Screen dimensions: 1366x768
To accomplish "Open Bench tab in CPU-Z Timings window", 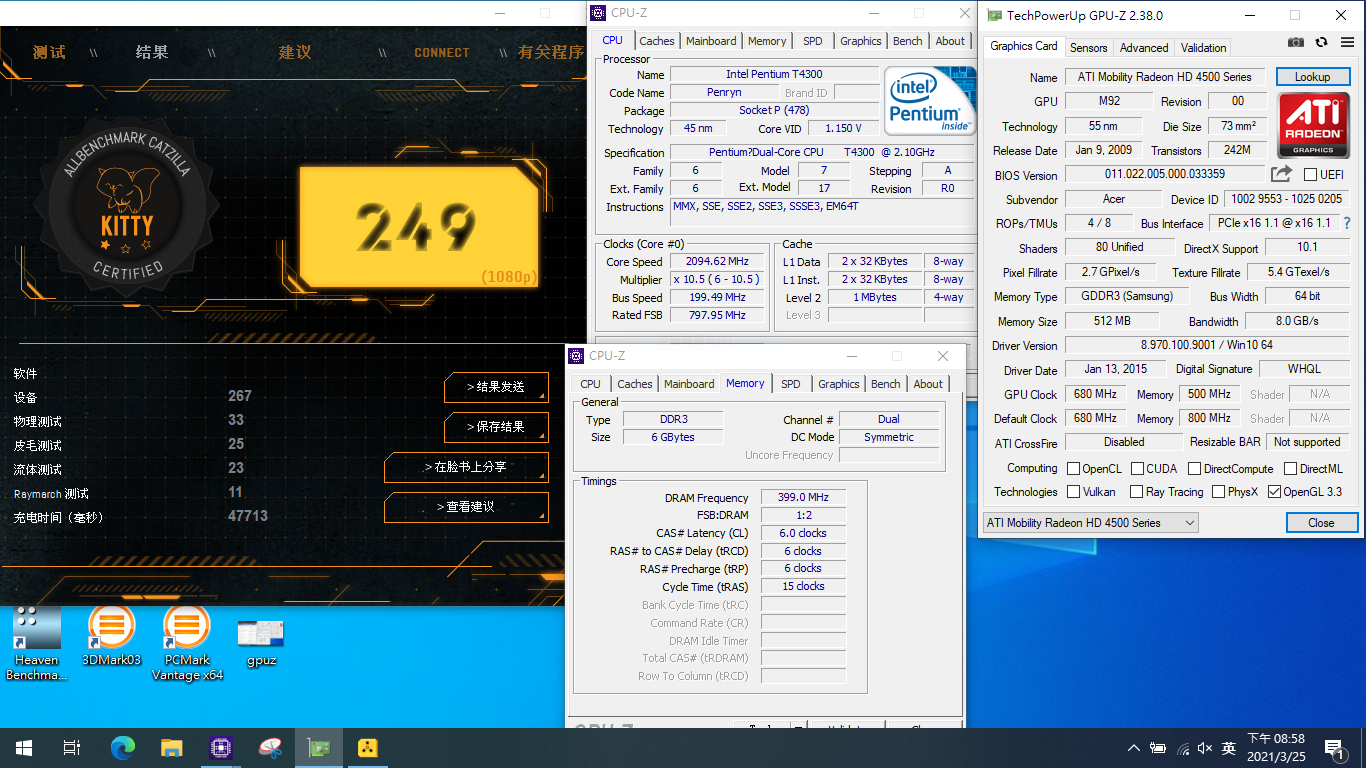I will point(885,384).
